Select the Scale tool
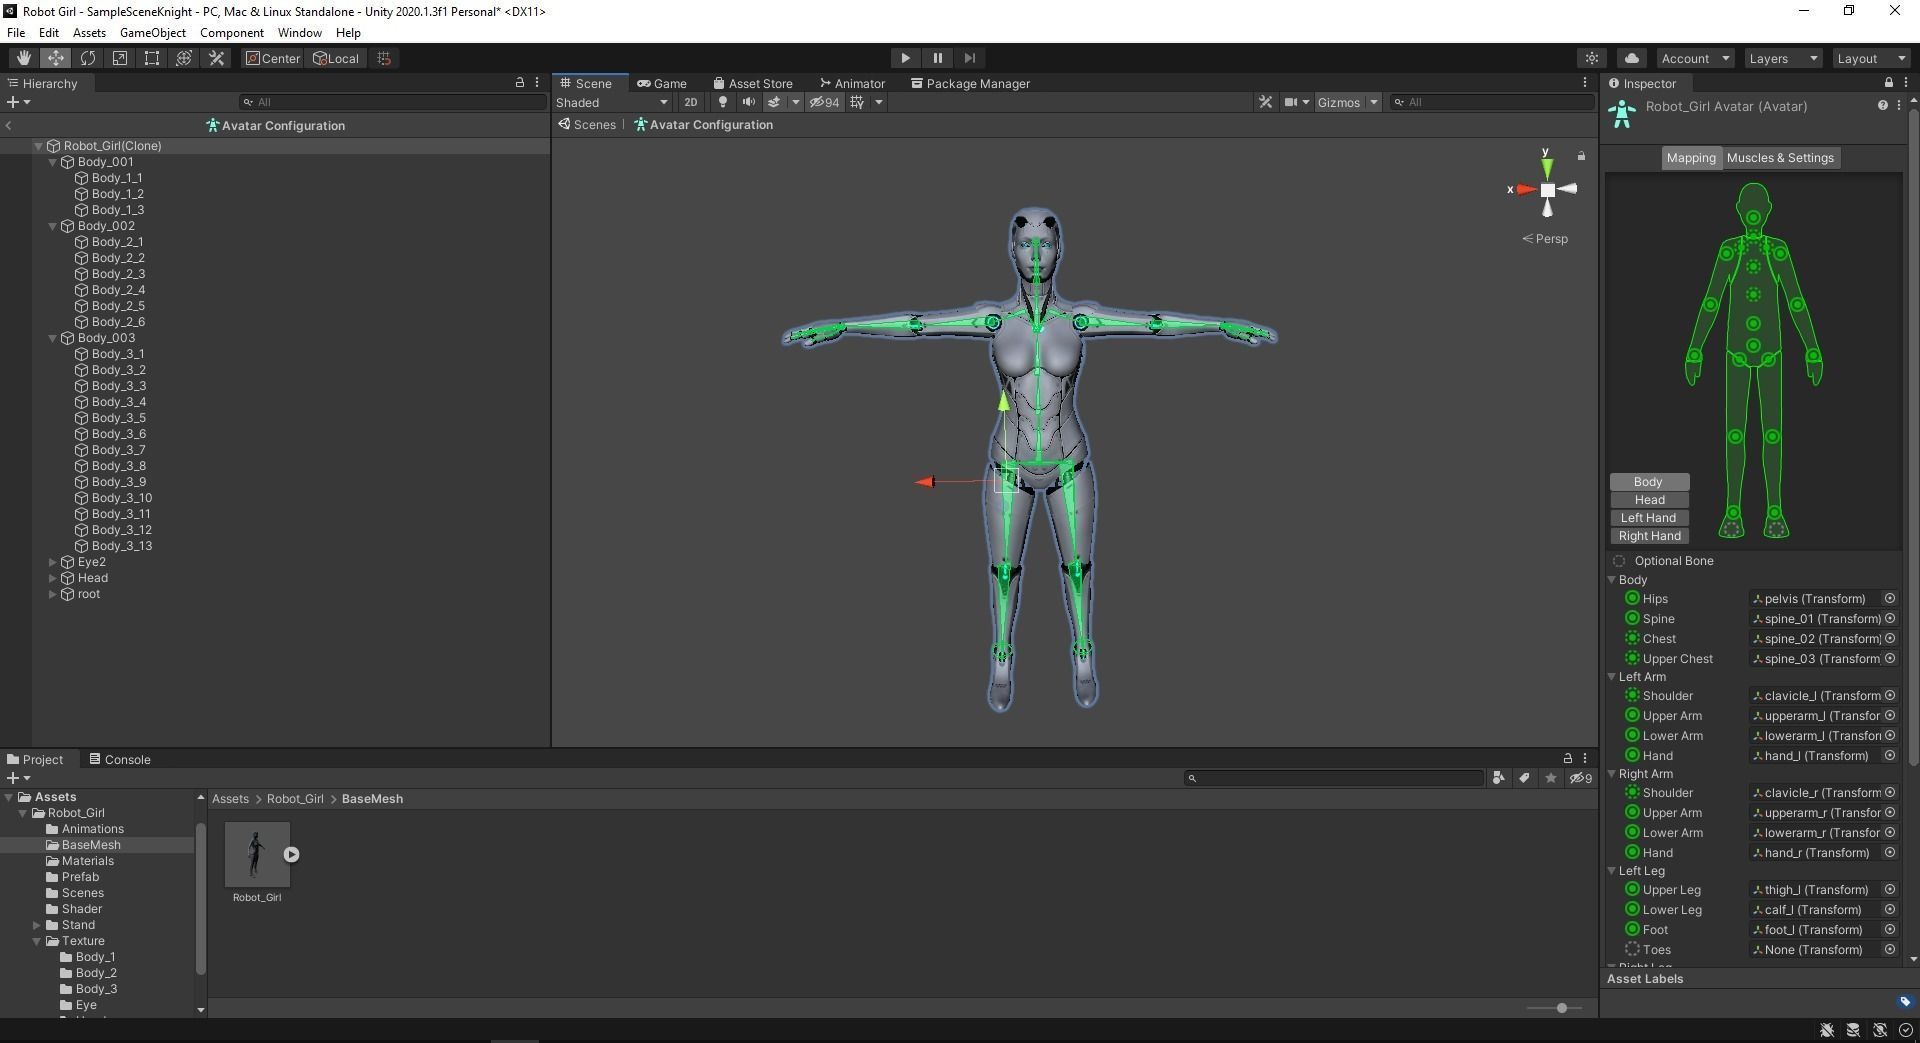1920x1043 pixels. (x=119, y=58)
